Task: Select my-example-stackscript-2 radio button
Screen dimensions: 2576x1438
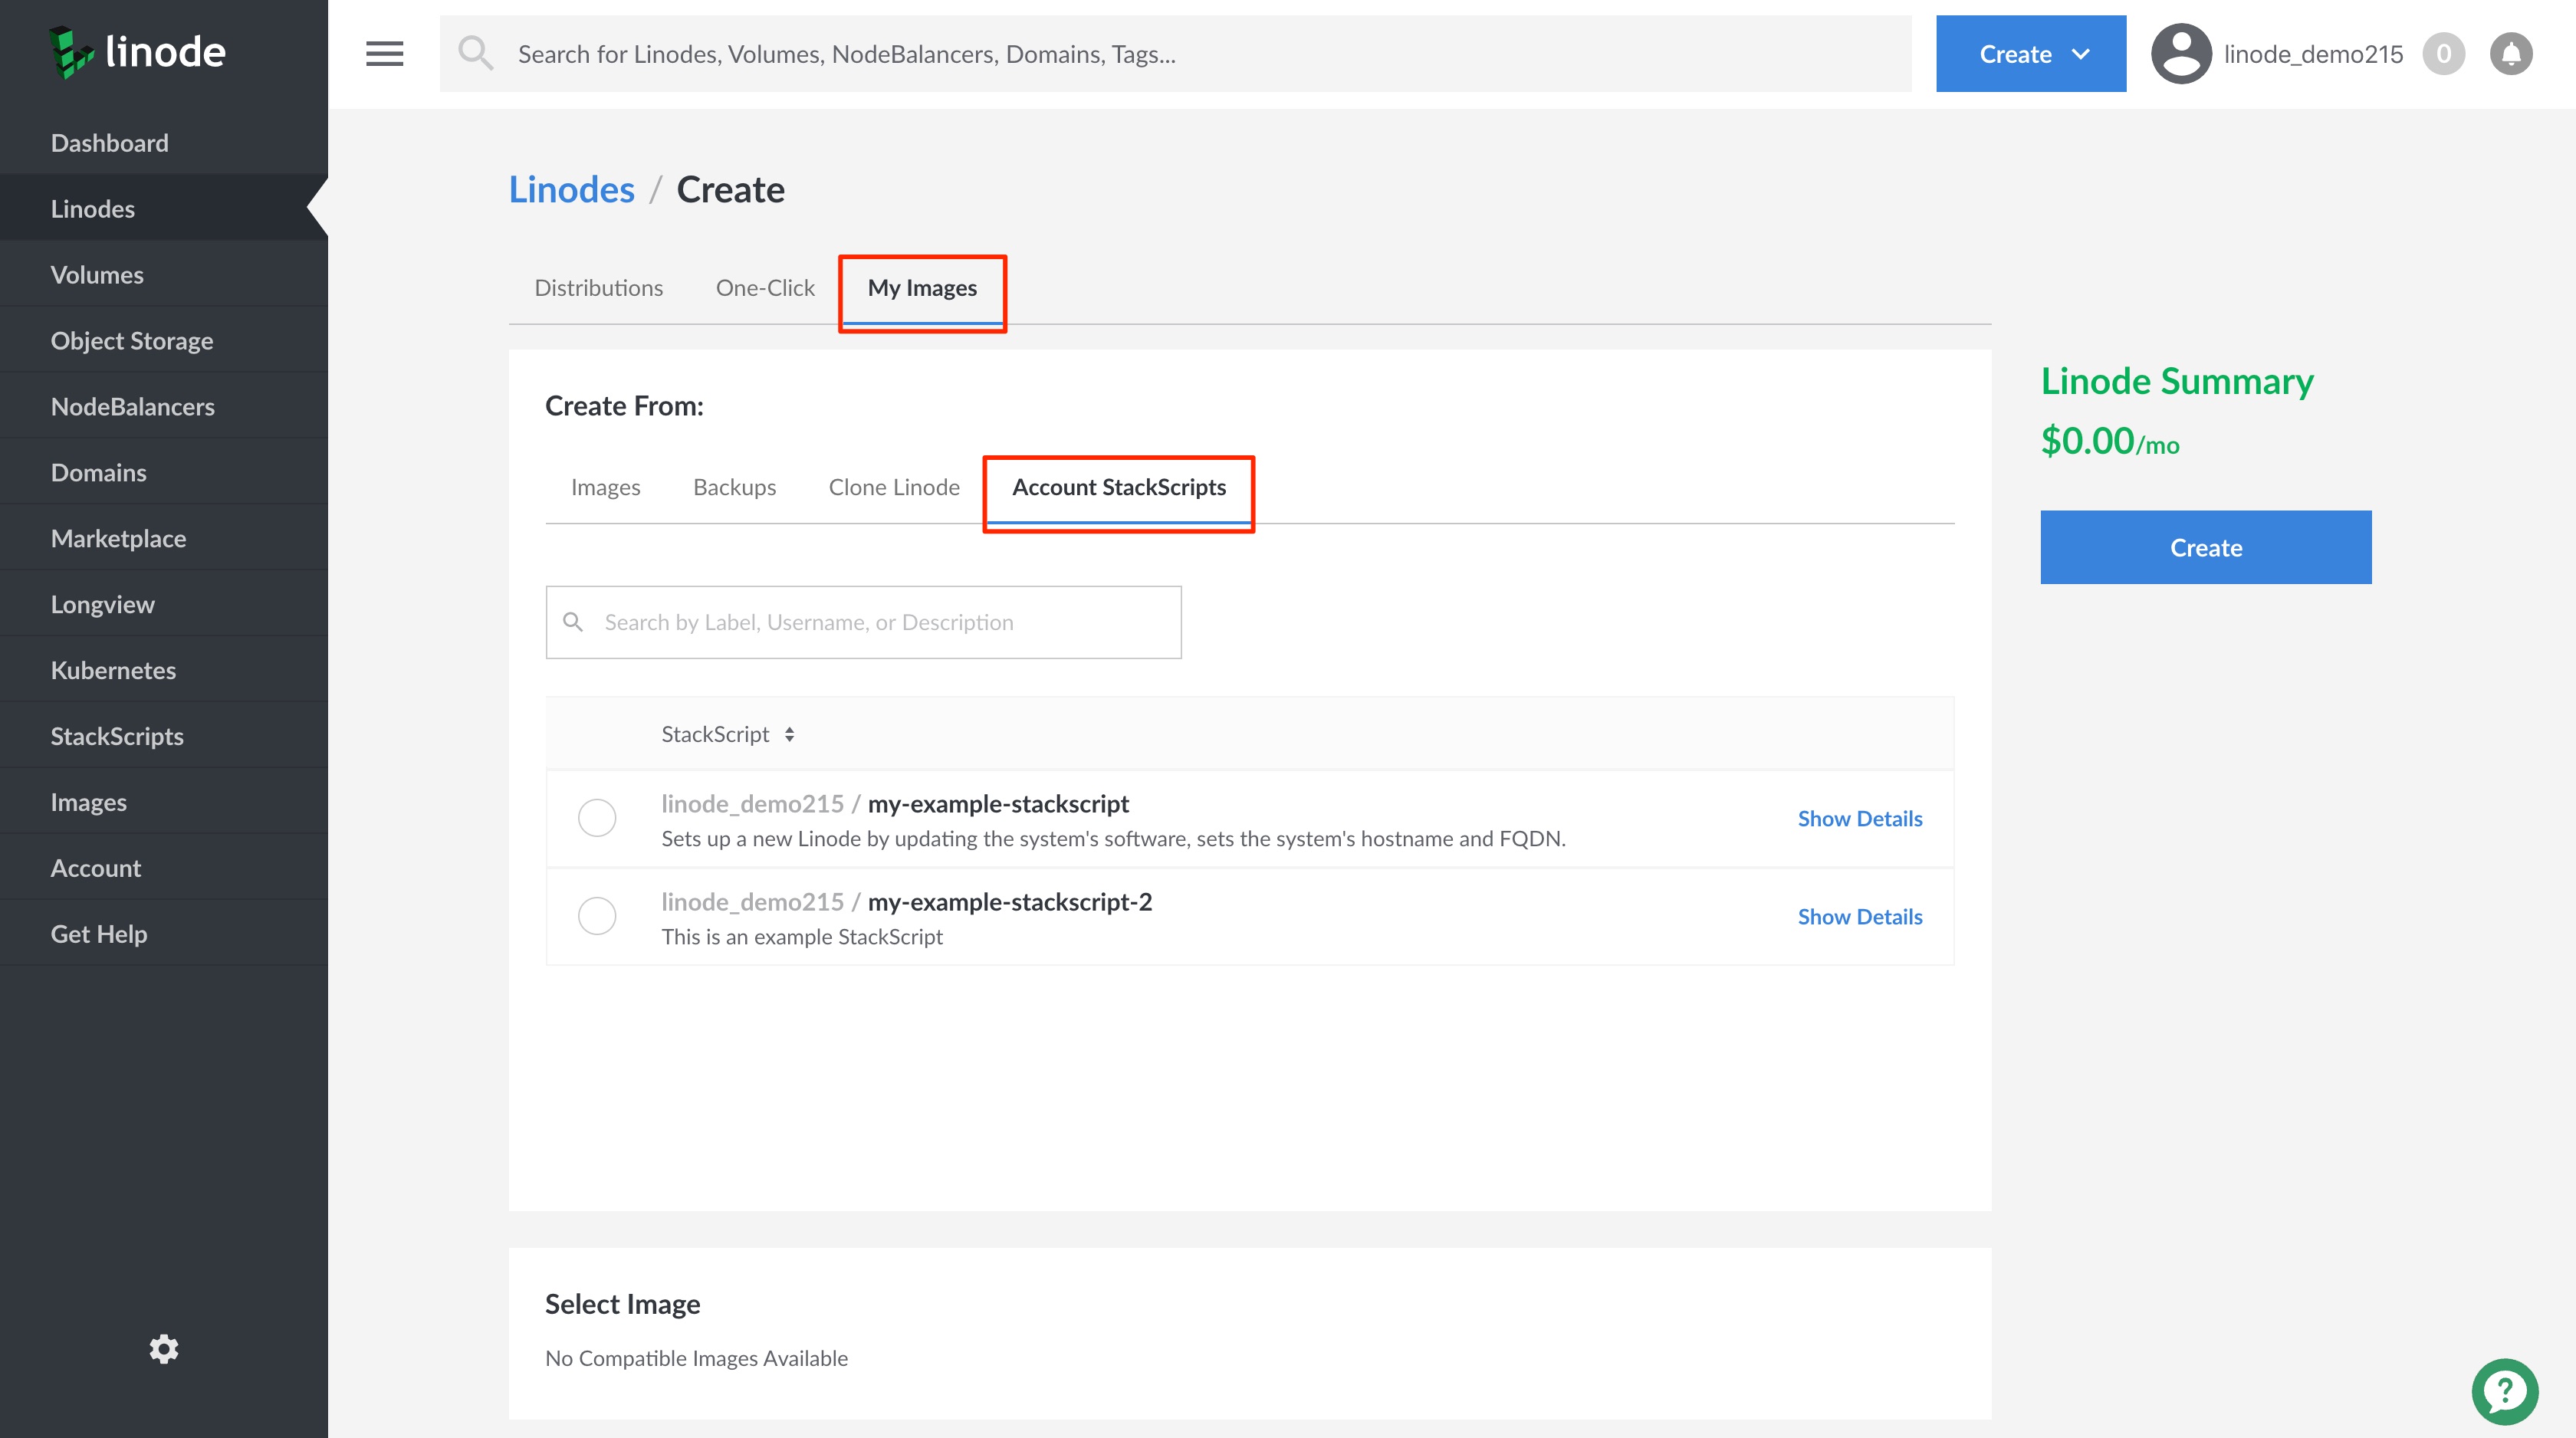Action: pyautogui.click(x=597, y=916)
